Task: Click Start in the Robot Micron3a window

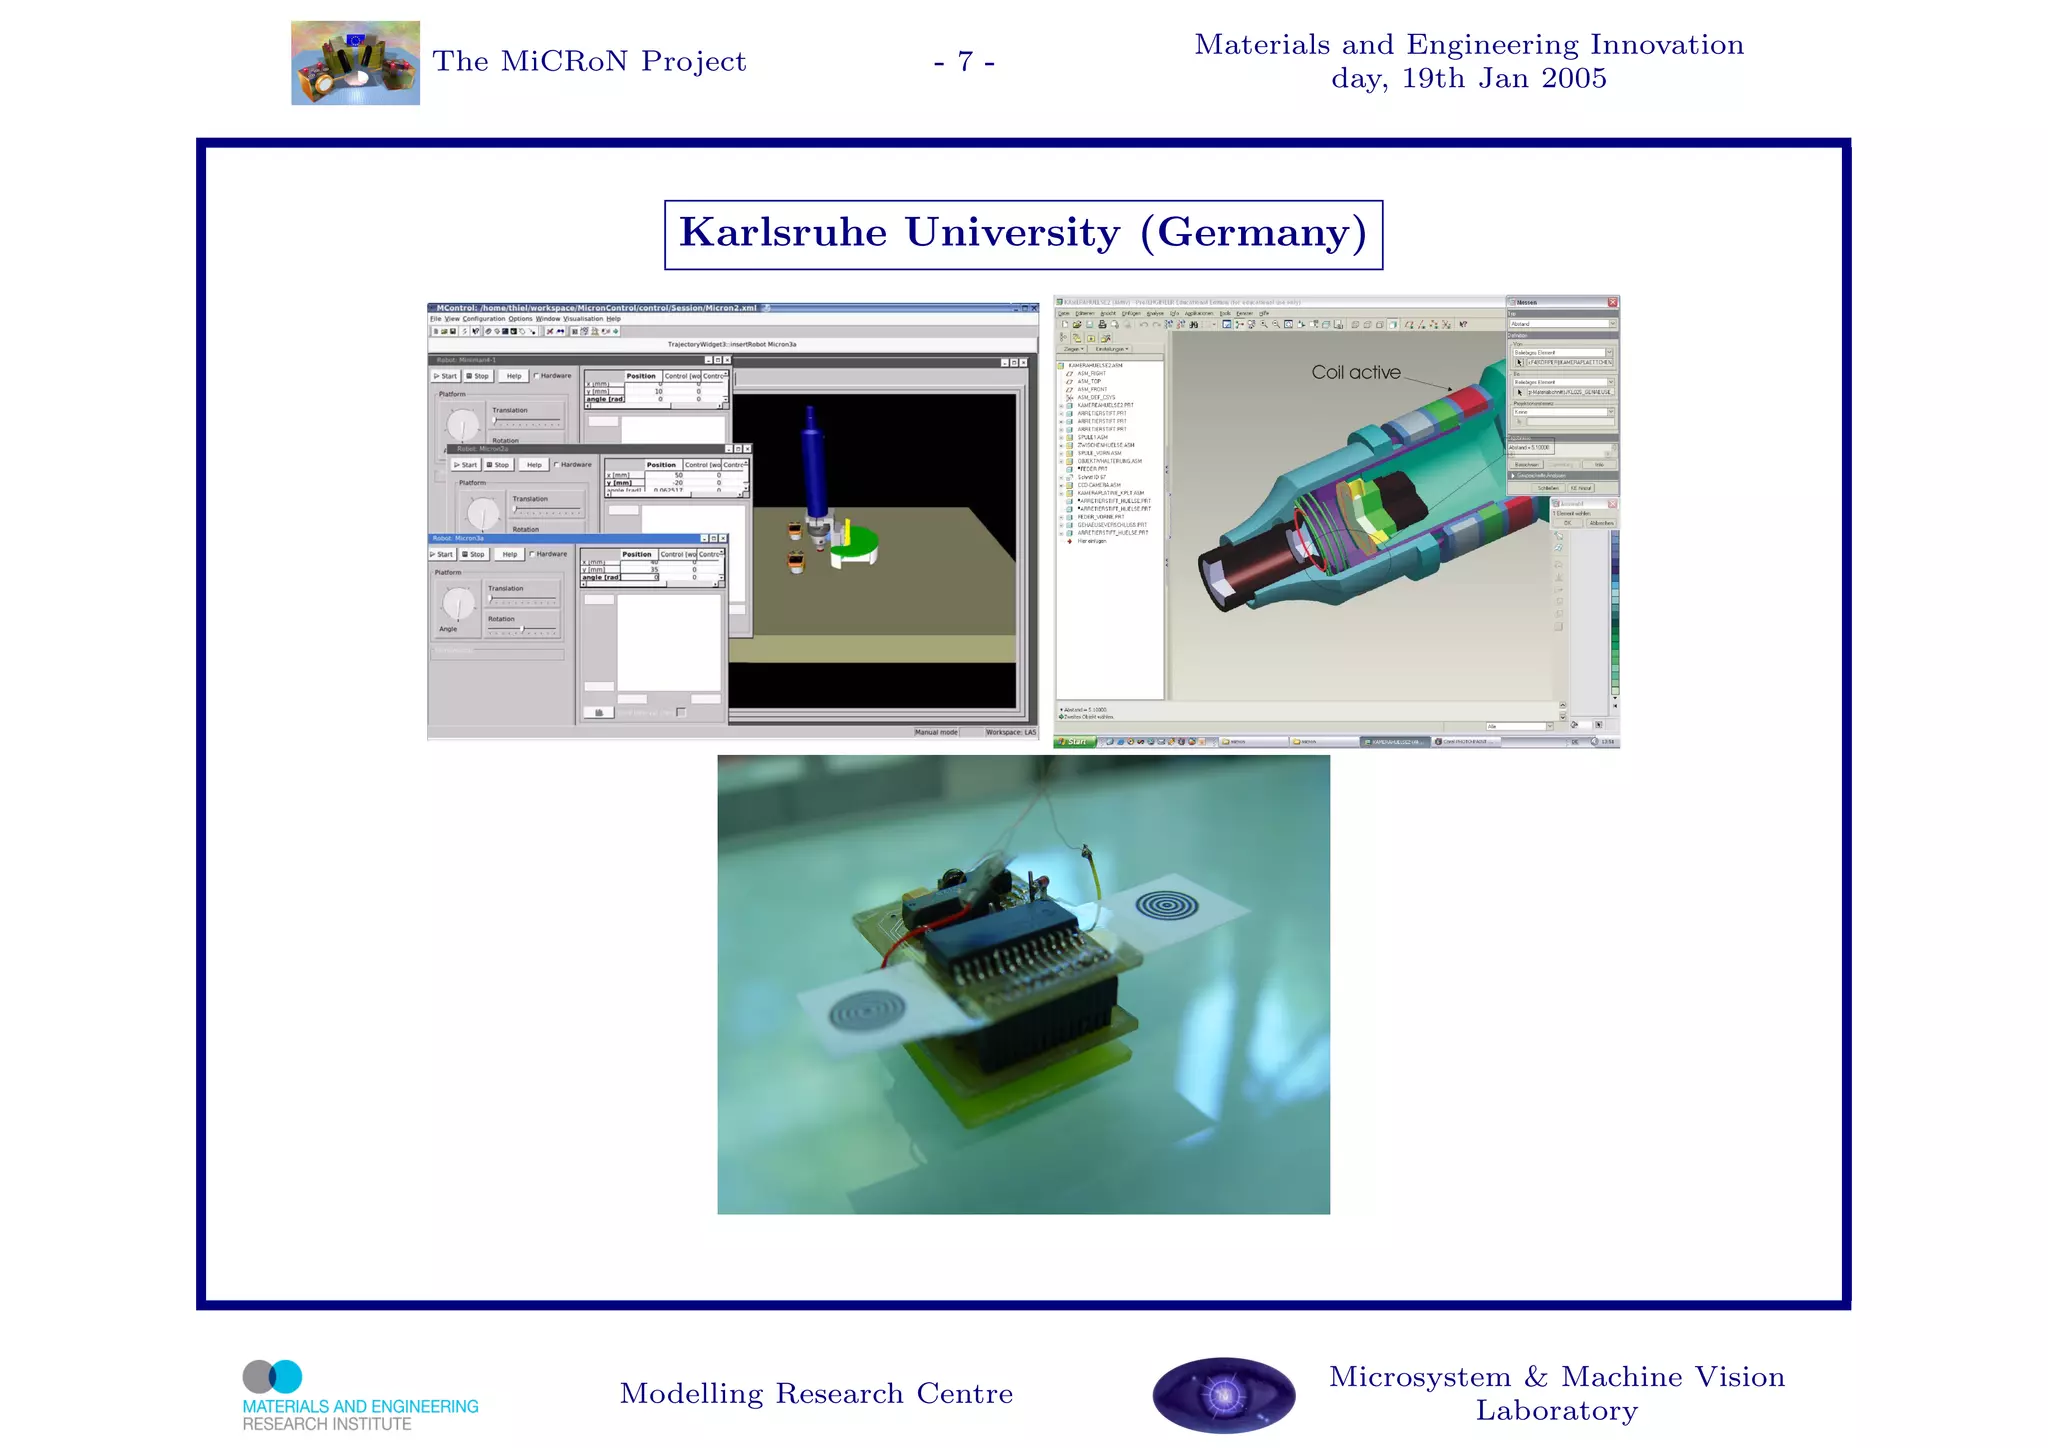Action: tap(443, 554)
